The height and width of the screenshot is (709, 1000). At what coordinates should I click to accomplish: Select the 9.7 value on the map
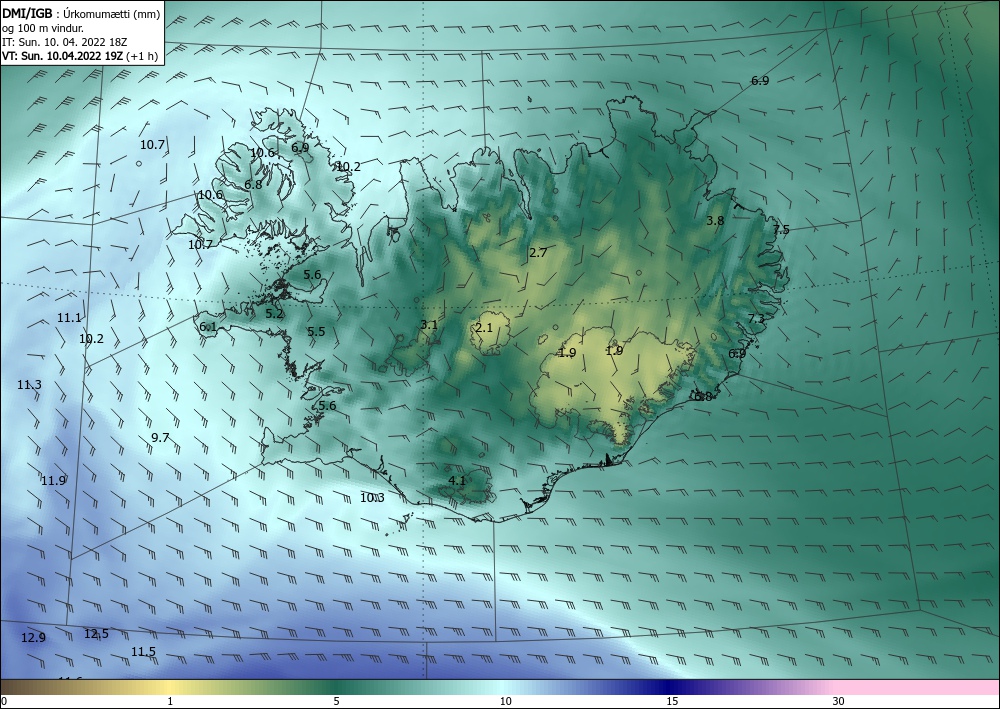point(160,437)
